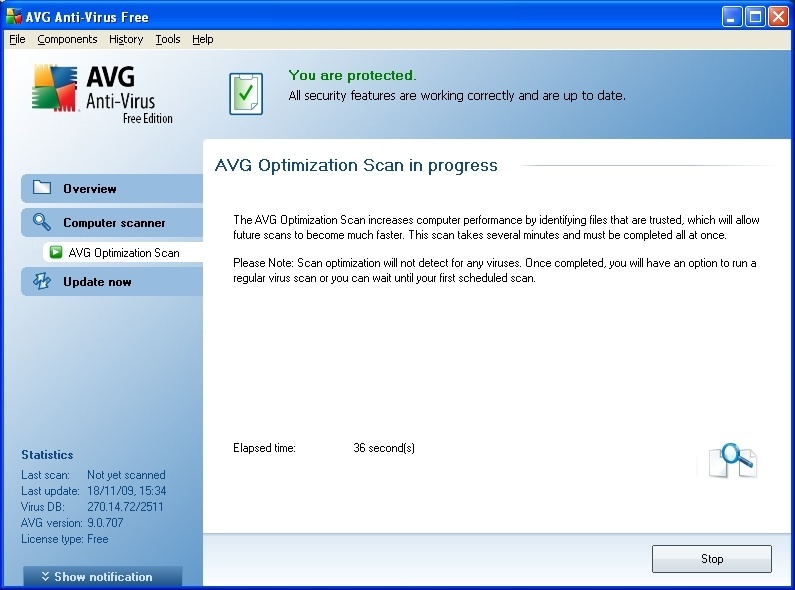Click the AVG logo in the sidebar
This screenshot has height=590, width=795.
coord(102,94)
